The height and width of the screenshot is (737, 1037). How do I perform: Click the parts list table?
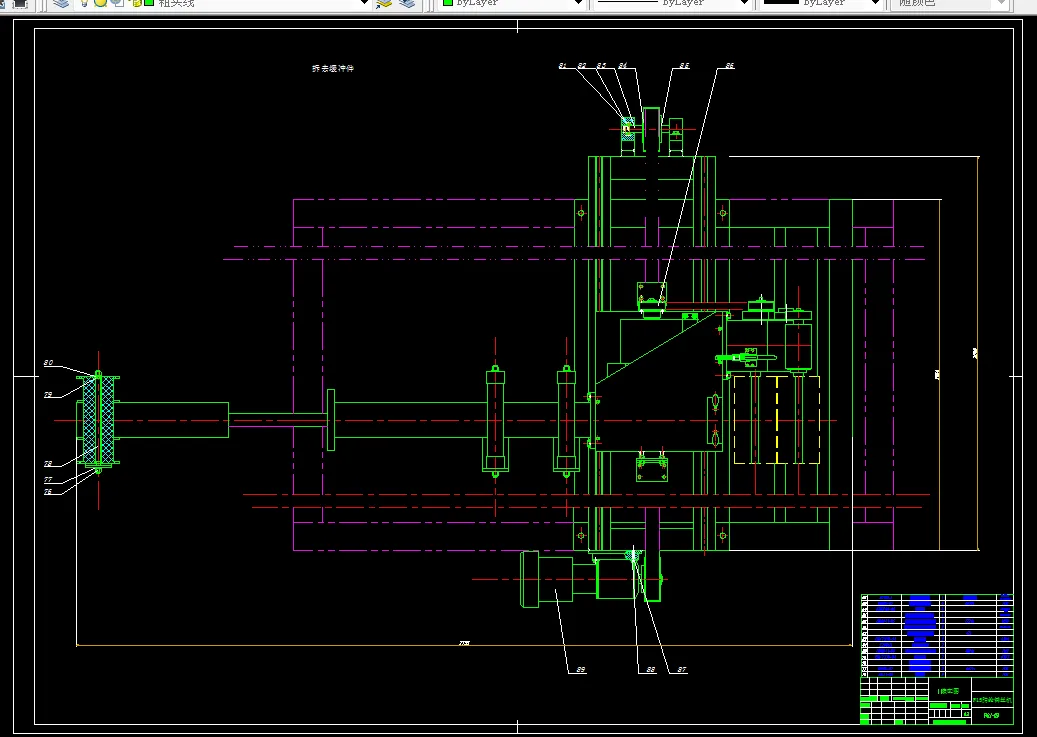(x=935, y=633)
